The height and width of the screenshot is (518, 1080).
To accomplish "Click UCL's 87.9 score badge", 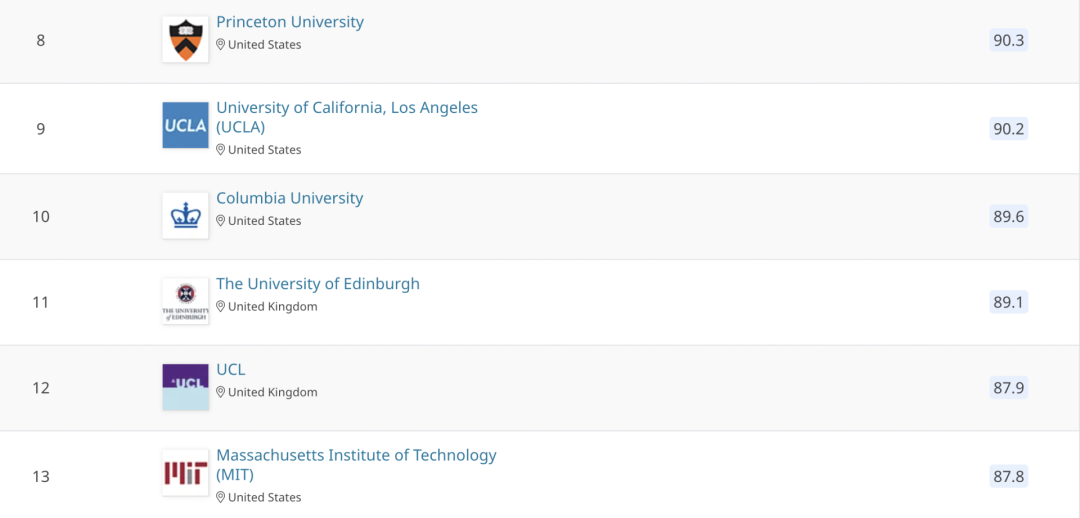I will click(1008, 388).
